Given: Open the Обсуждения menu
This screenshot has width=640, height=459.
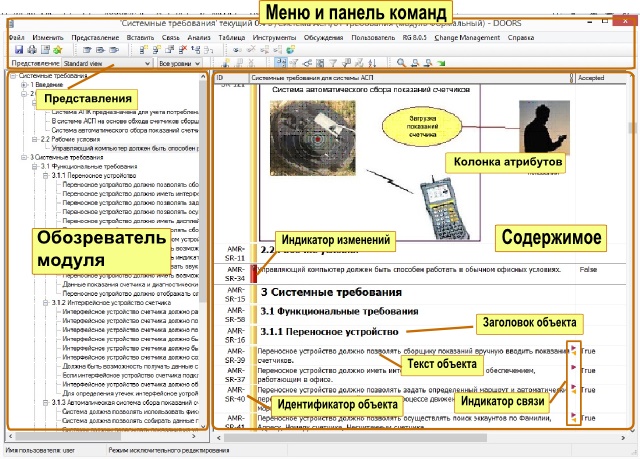Looking at the screenshot, I should pyautogui.click(x=323, y=38).
